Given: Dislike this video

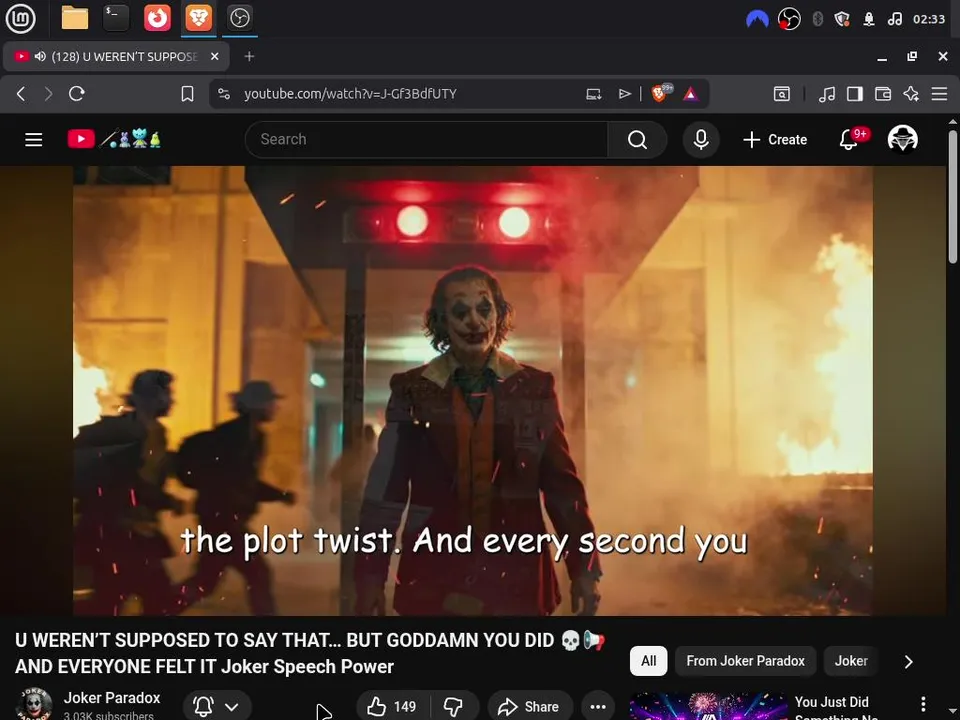Looking at the screenshot, I should coord(454,707).
